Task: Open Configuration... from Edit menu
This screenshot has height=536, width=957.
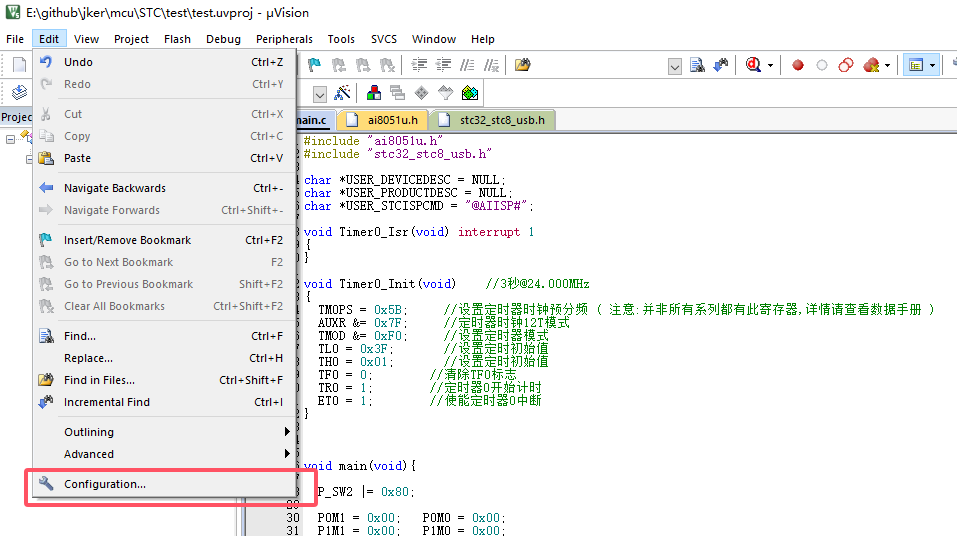Action: coord(164,483)
